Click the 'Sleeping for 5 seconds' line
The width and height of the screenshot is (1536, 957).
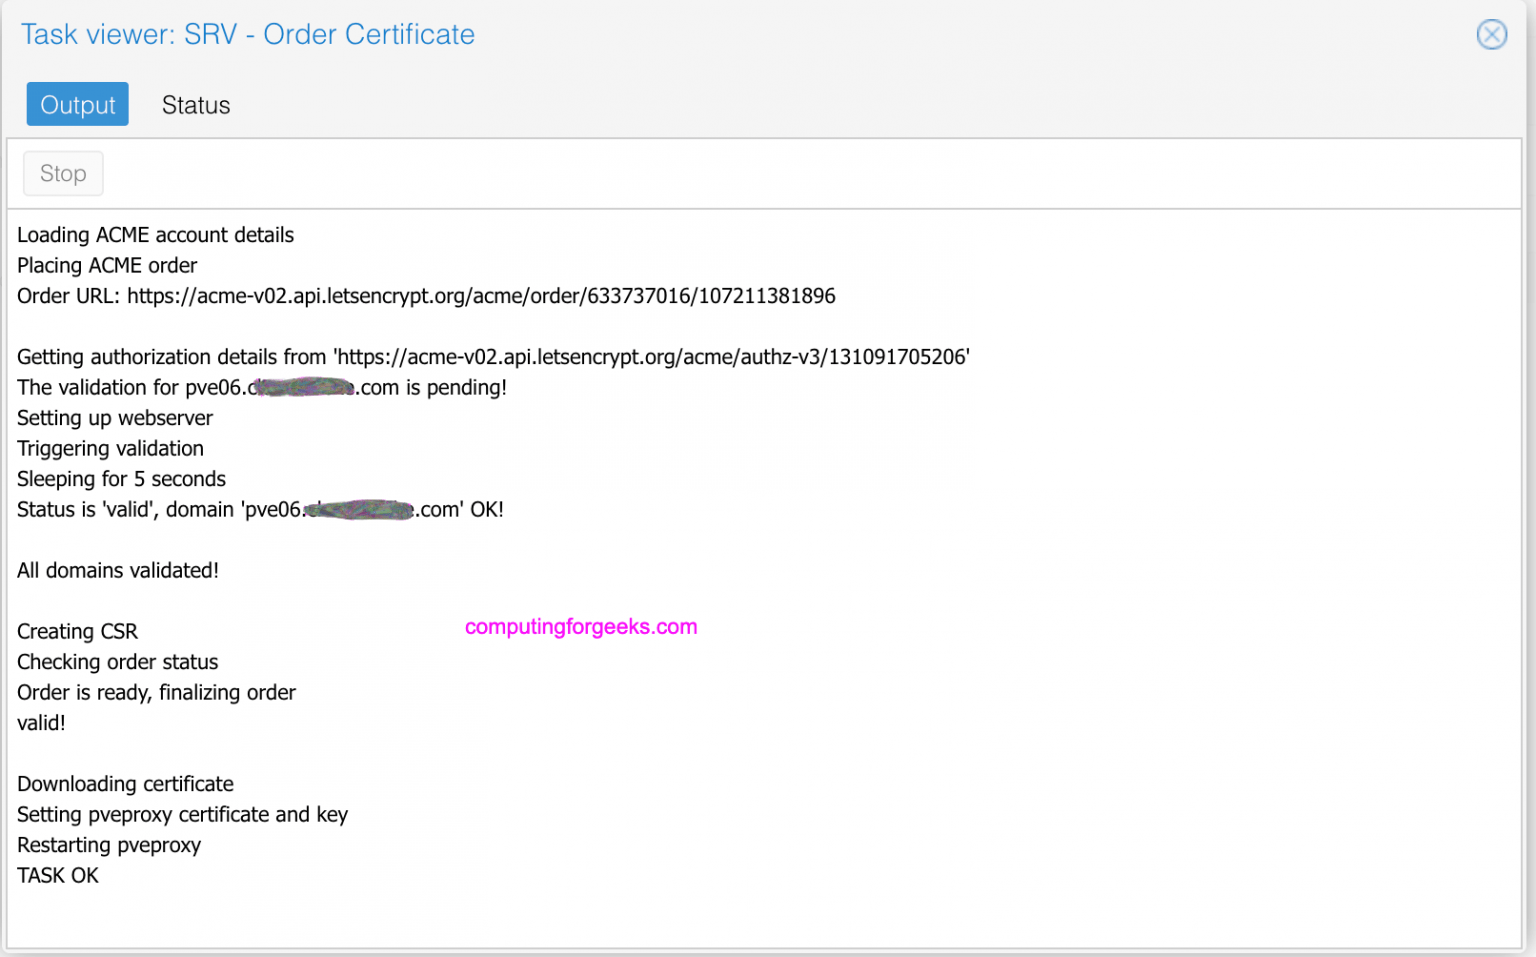(x=121, y=479)
